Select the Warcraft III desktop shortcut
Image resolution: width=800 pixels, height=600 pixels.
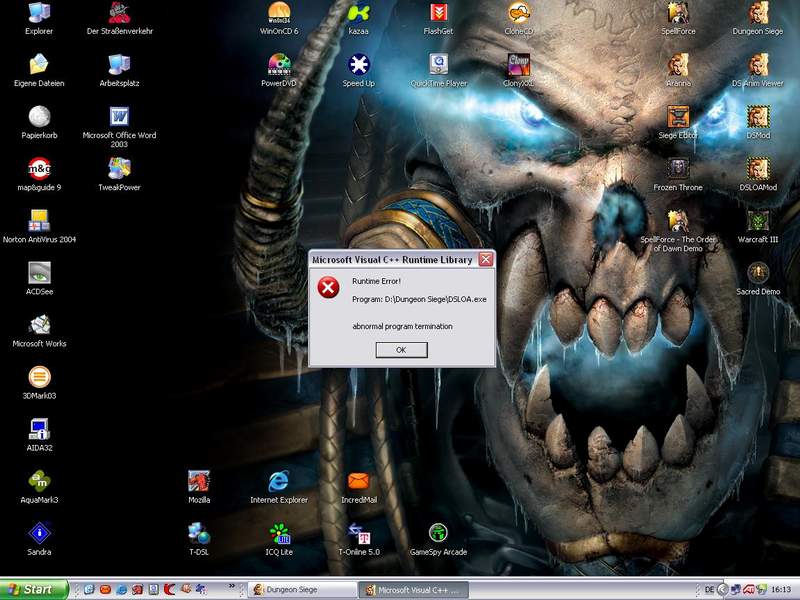(x=758, y=221)
